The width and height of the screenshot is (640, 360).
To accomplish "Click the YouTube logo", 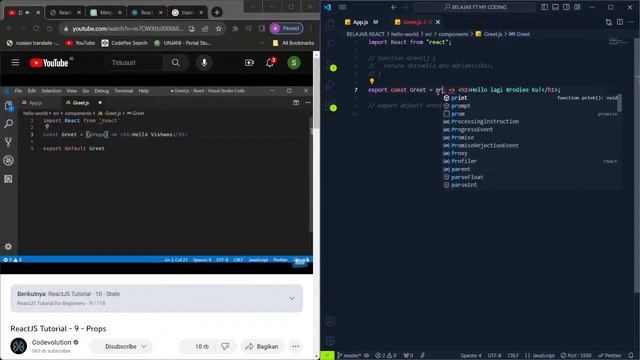I will coord(49,63).
